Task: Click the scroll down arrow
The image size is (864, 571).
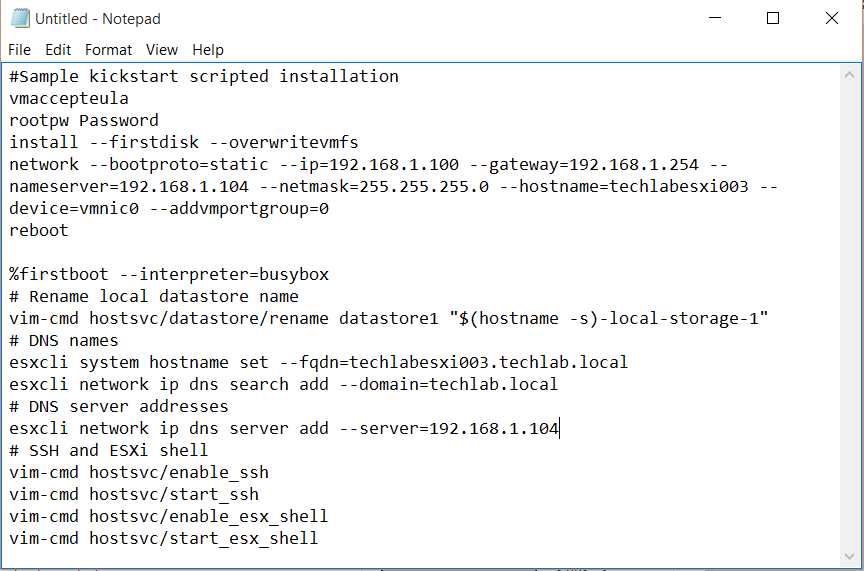Action: pos(849,556)
